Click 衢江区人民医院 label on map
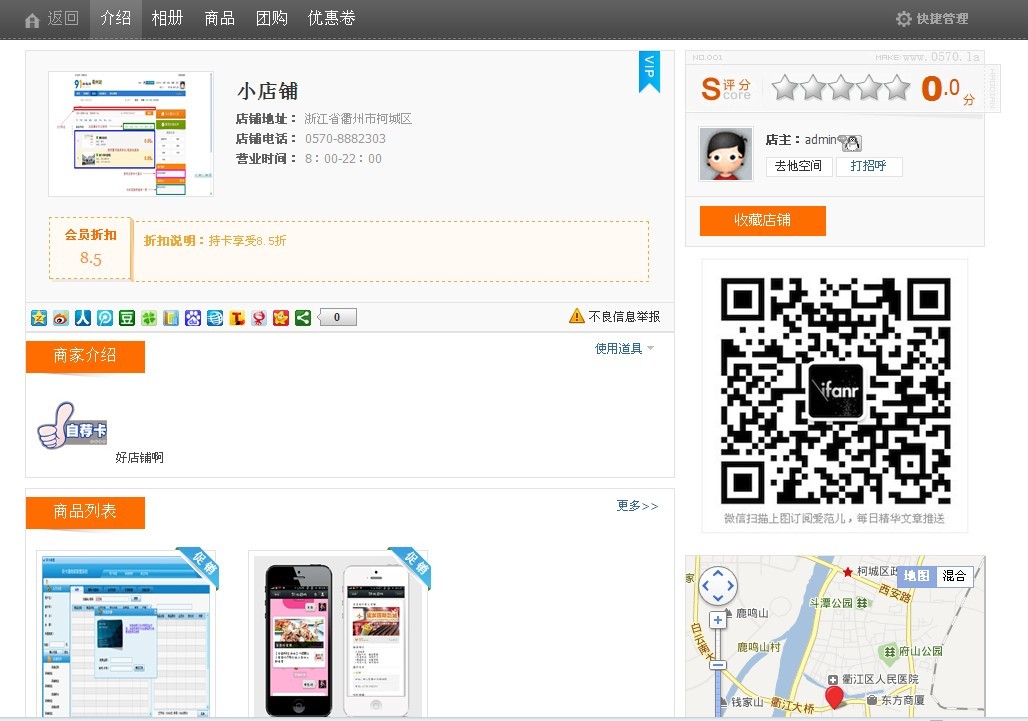The image size is (1028, 721). click(880, 679)
